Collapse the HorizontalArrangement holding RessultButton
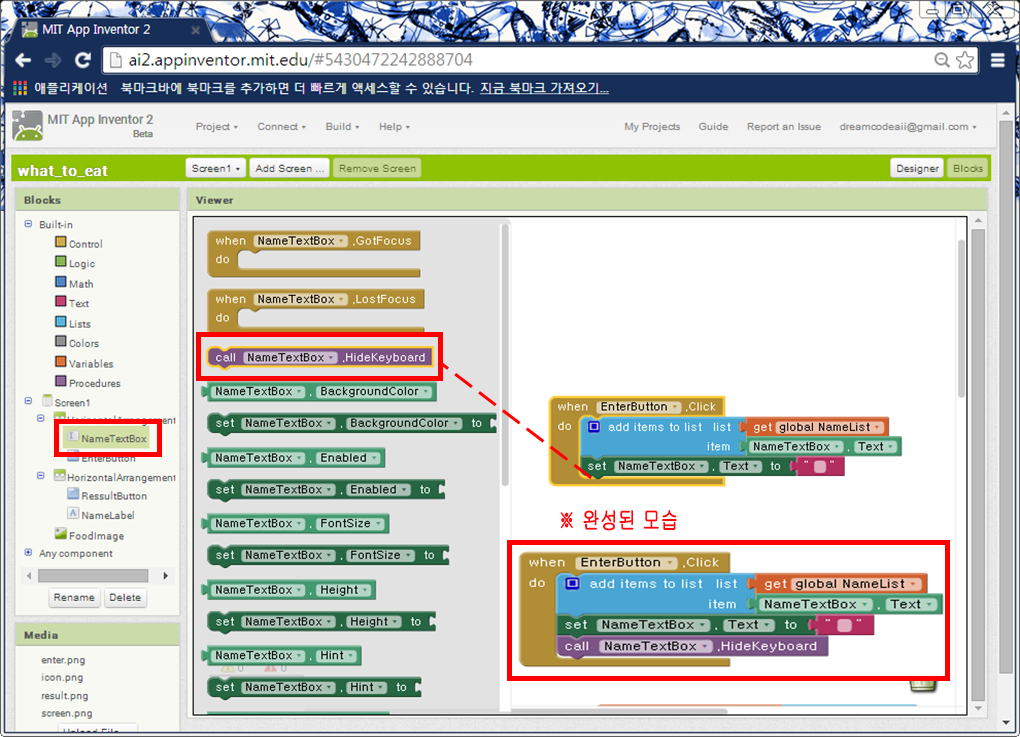 pyautogui.click(x=41, y=476)
